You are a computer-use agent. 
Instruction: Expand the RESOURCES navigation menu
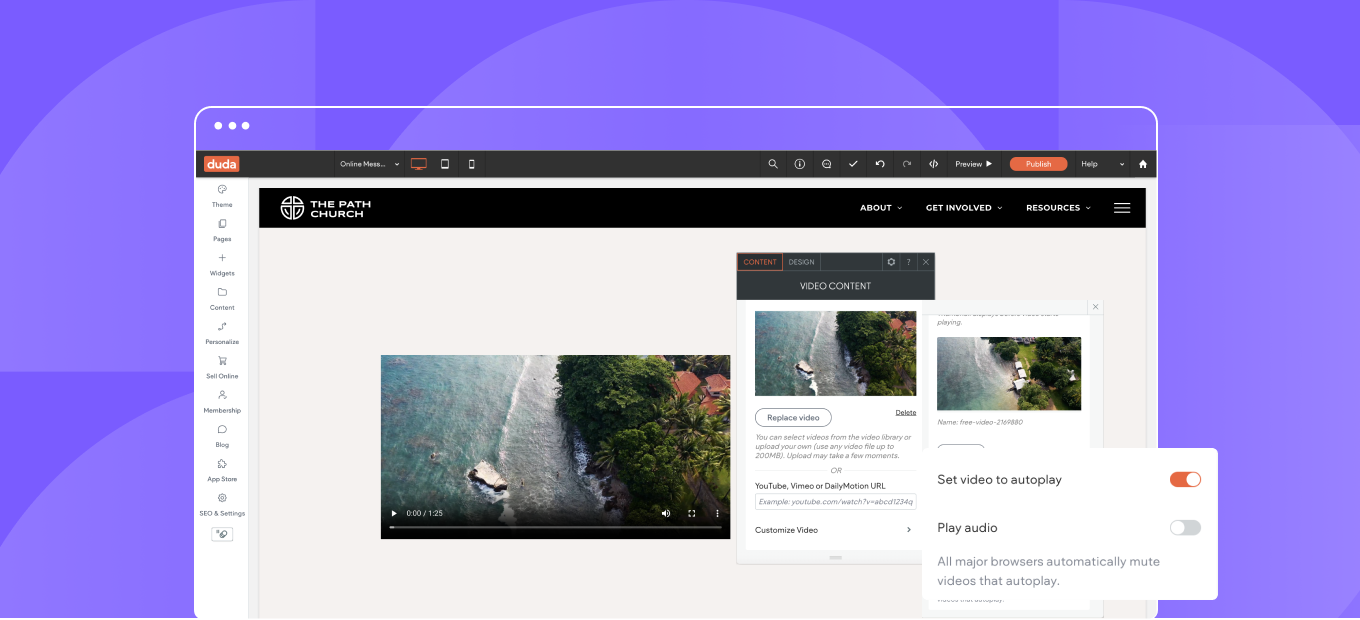coord(1058,208)
